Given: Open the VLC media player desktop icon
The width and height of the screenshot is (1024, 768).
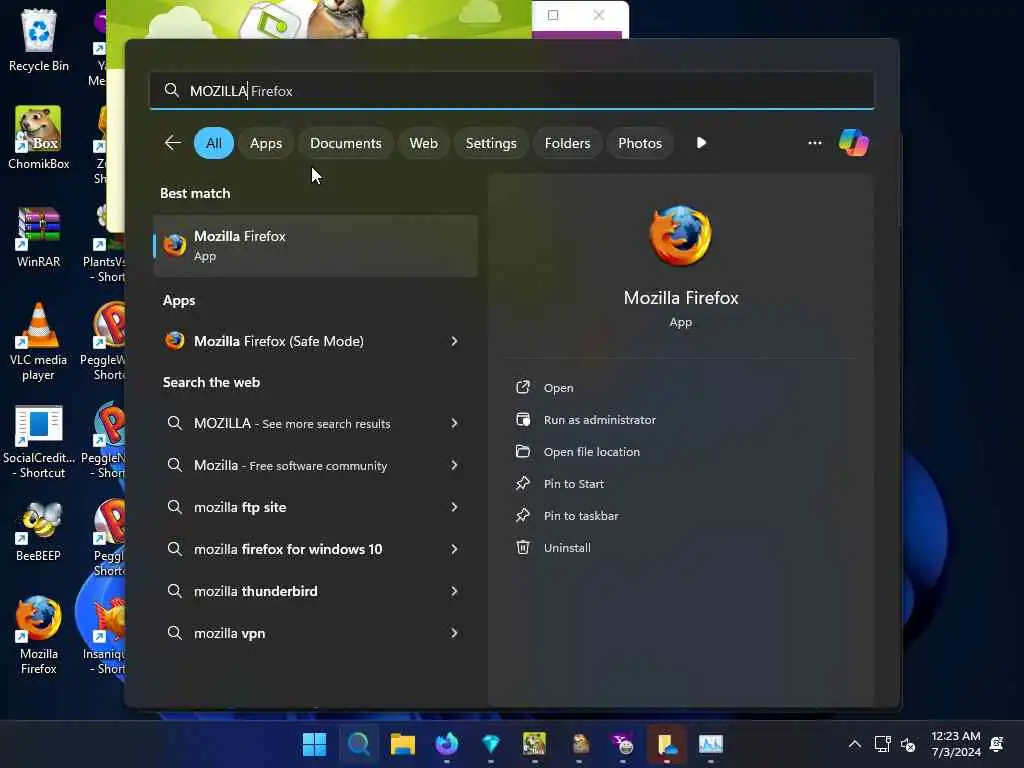Looking at the screenshot, I should [x=39, y=342].
